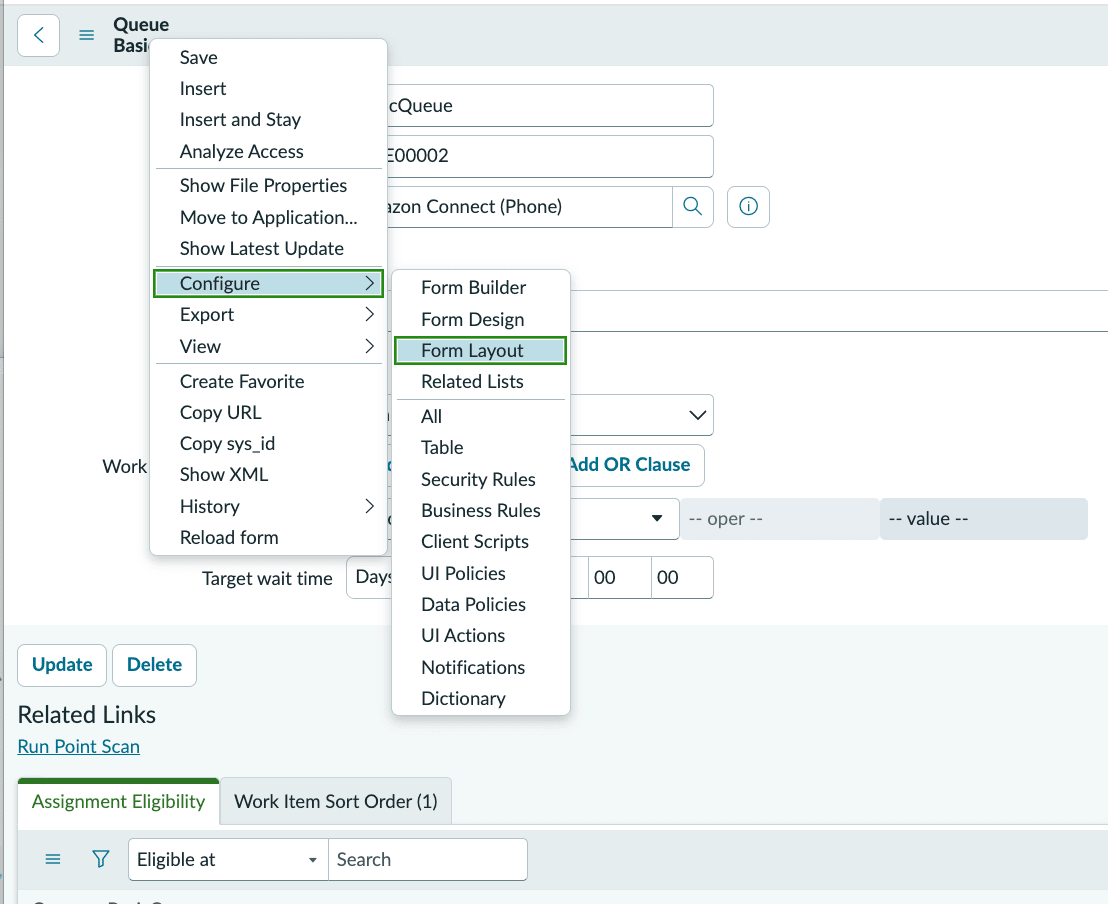Expand the Export submenu arrow

(x=369, y=315)
